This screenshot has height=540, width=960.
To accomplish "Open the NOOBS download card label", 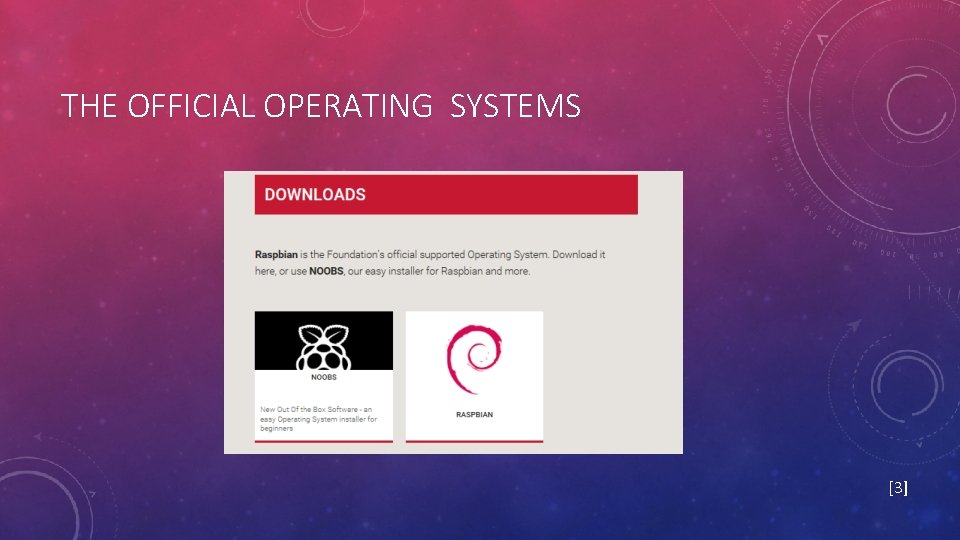I will (324, 377).
